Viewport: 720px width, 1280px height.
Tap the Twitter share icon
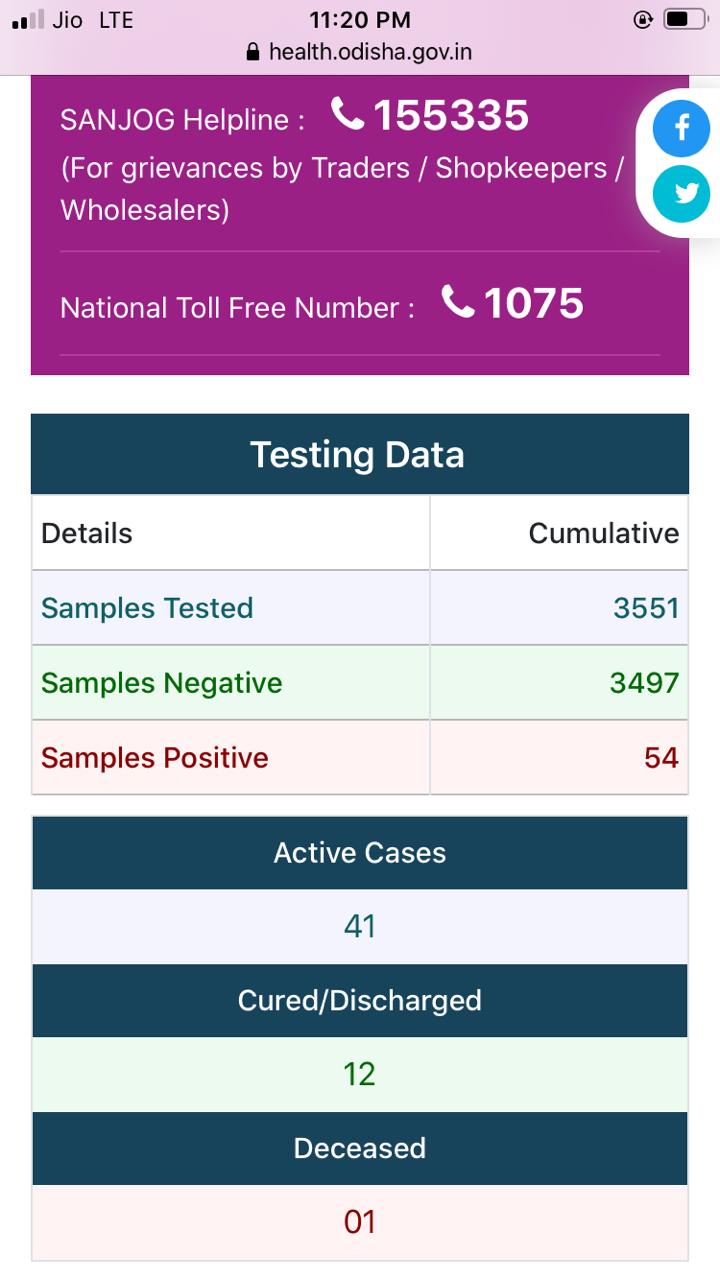[x=681, y=194]
